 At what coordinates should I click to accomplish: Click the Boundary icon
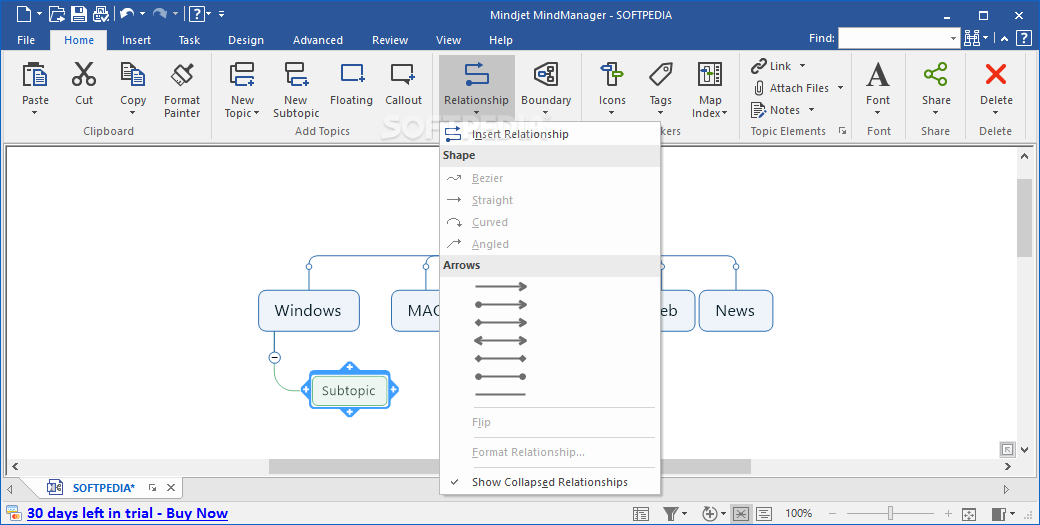tap(546, 74)
